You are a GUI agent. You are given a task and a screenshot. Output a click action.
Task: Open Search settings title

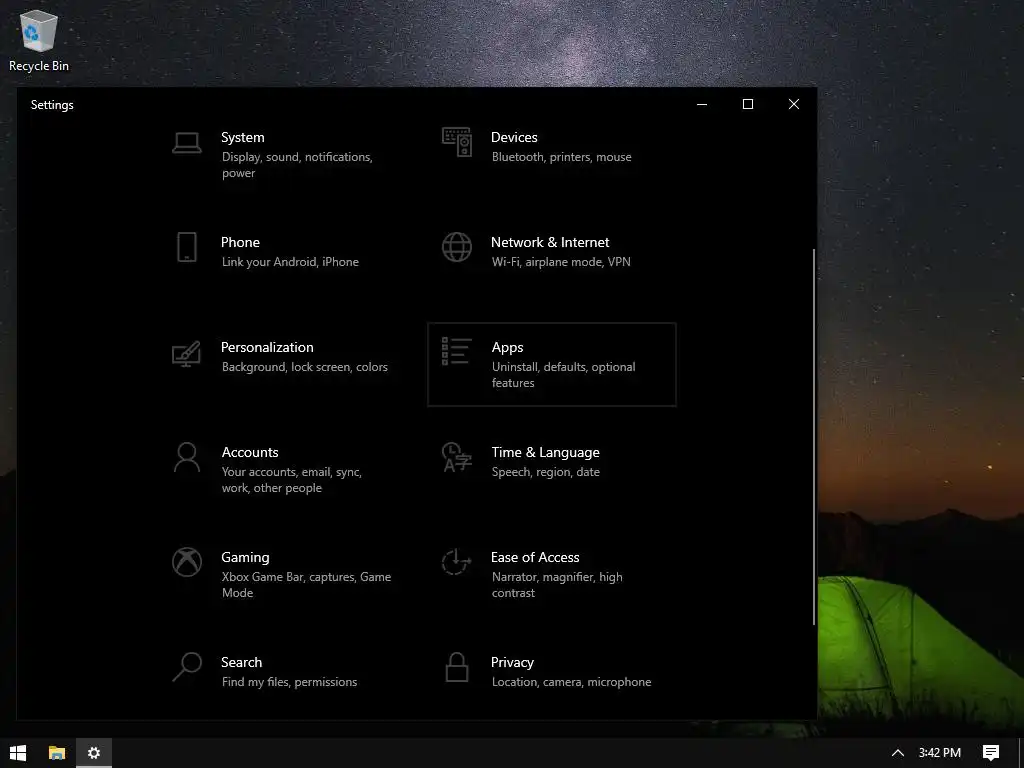(x=242, y=662)
